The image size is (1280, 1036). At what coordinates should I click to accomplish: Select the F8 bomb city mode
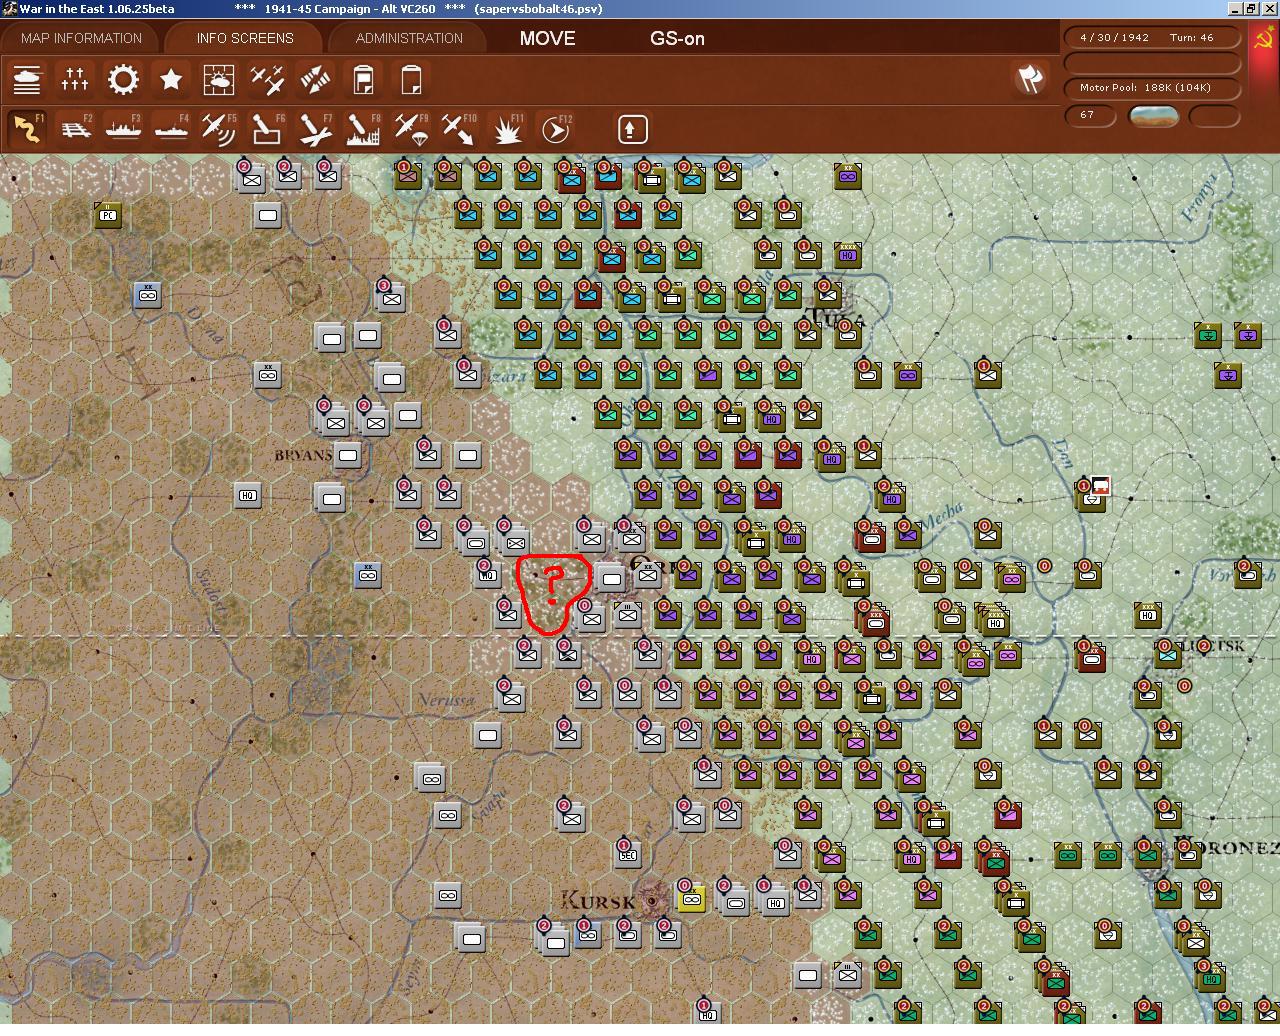[363, 129]
